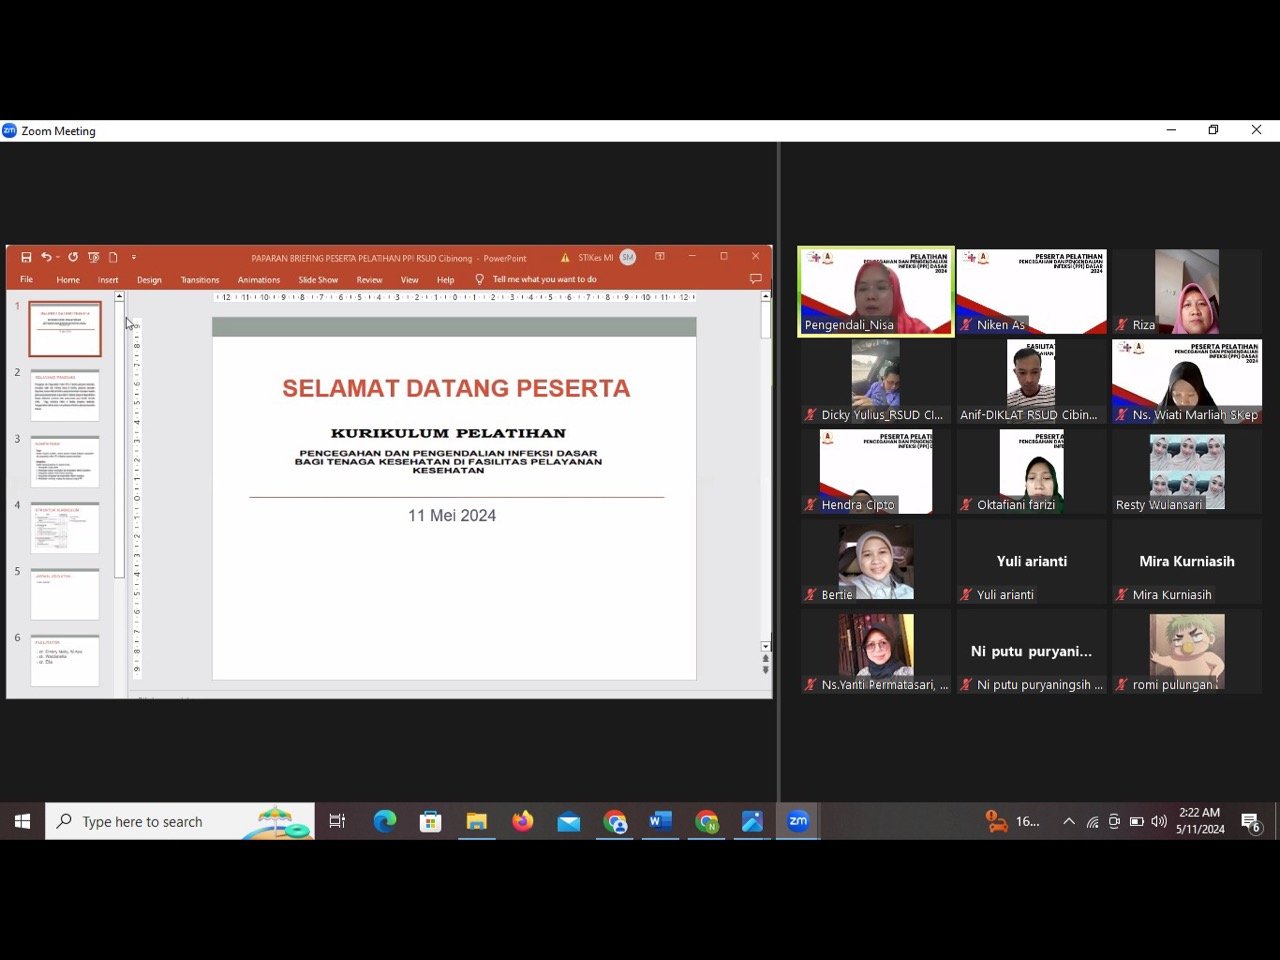Viewport: 1280px width, 960px height.
Task: Open the Comments icon in ribbon
Action: [x=755, y=279]
